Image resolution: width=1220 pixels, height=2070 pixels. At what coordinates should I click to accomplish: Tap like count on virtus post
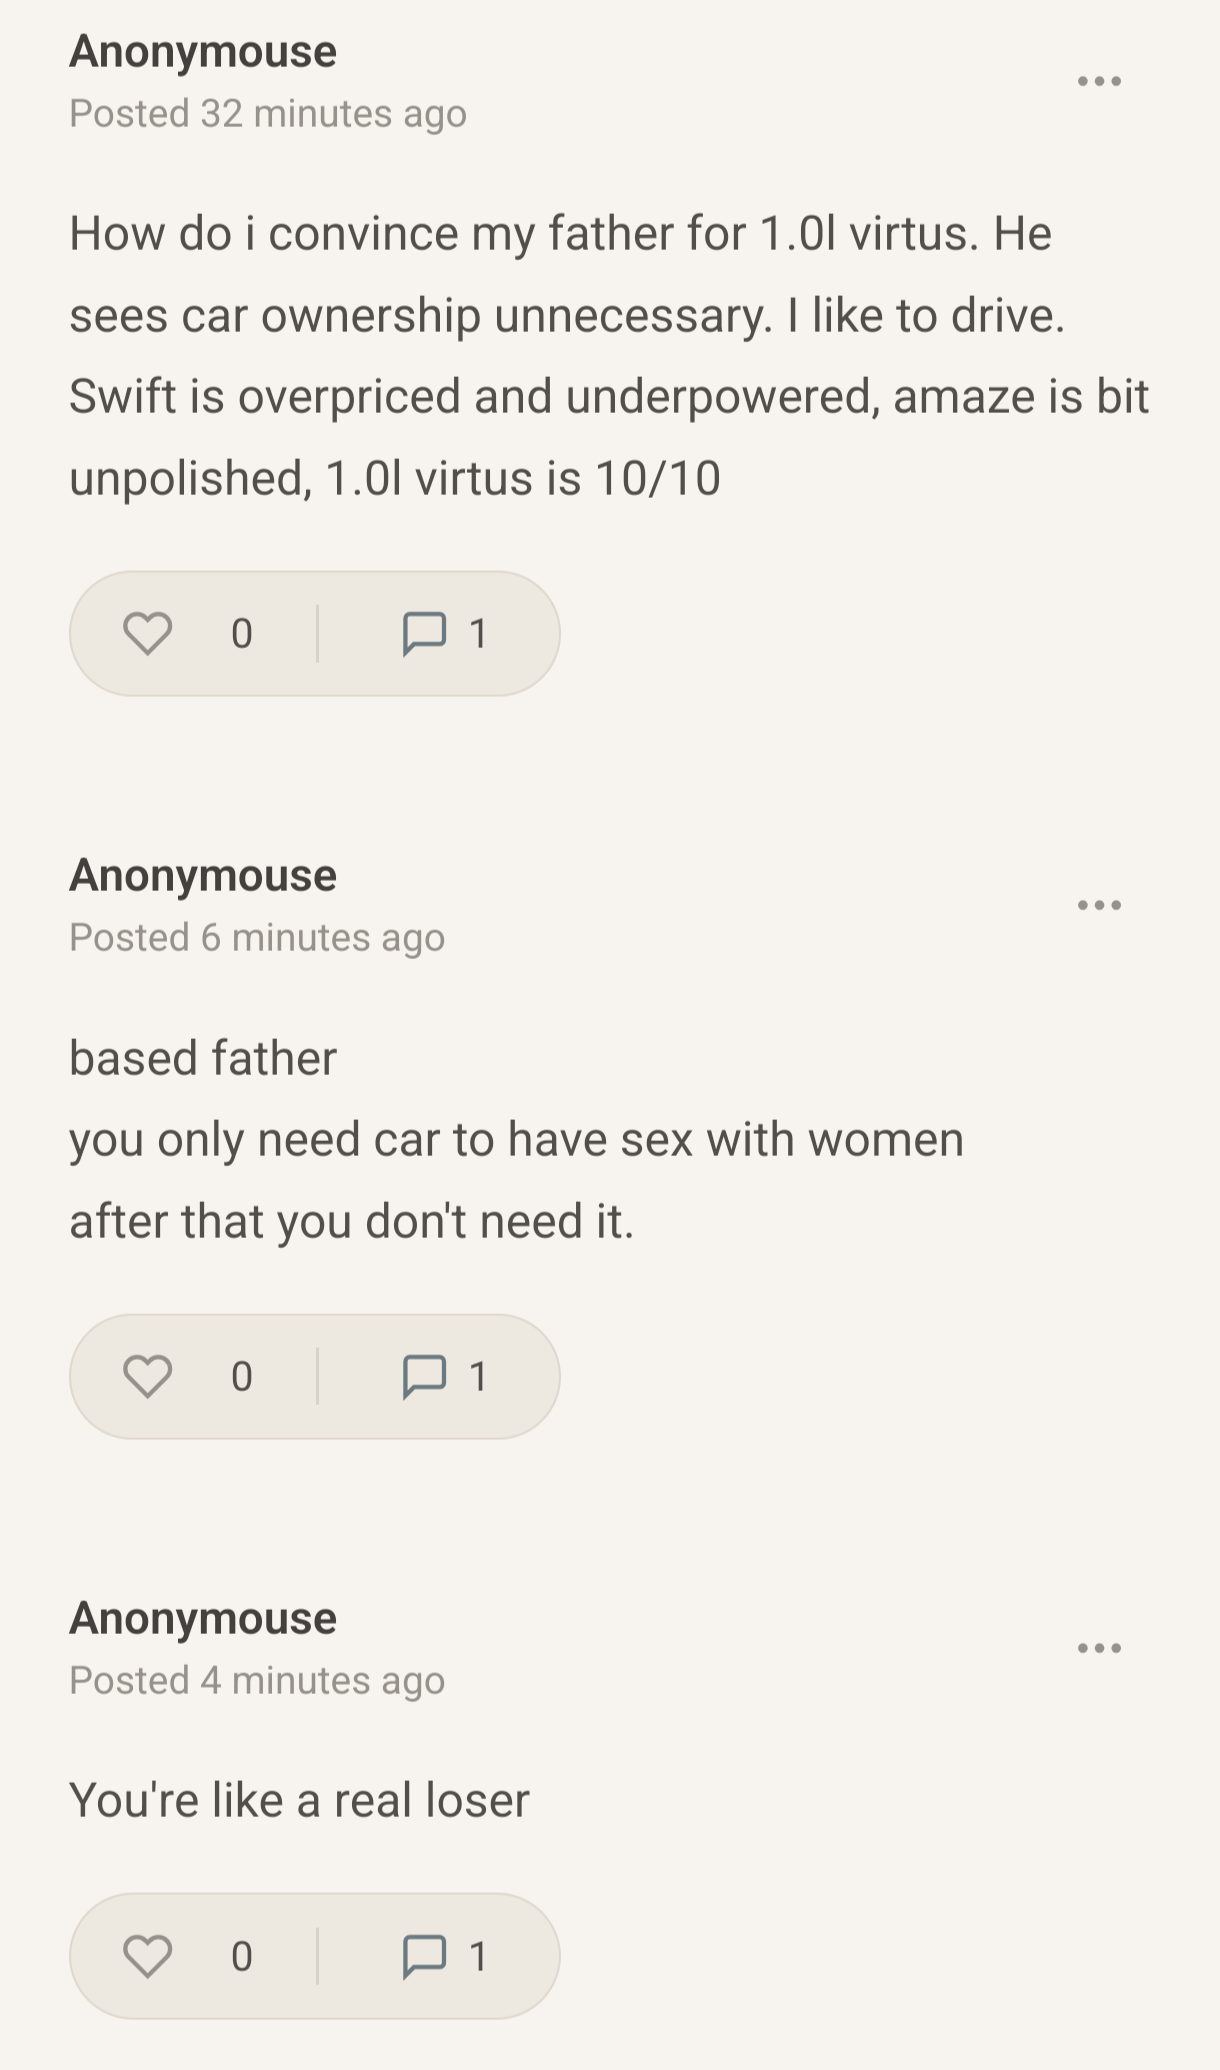tap(242, 634)
